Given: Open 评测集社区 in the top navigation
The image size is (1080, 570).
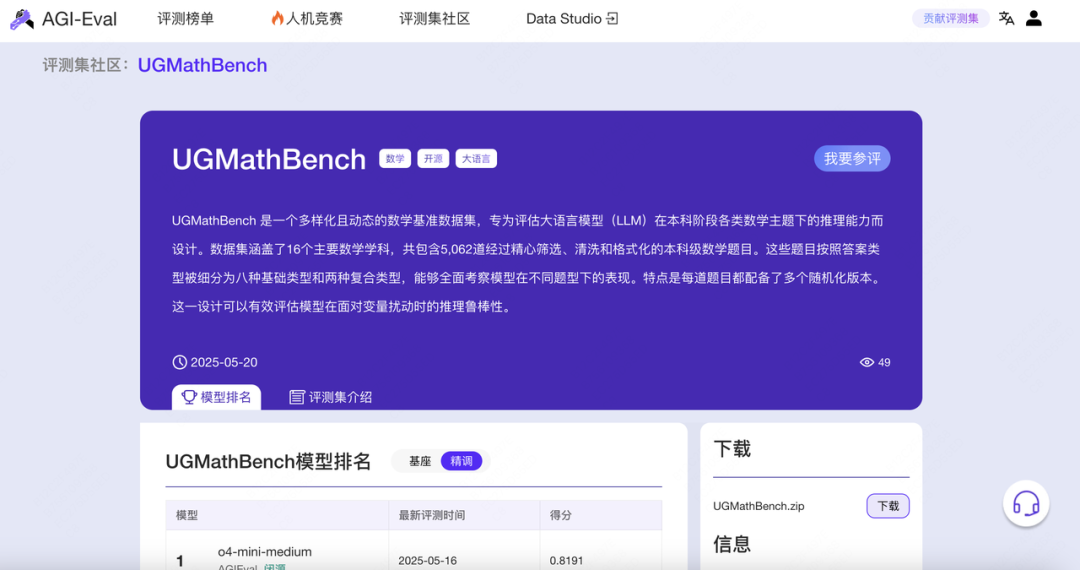Looking at the screenshot, I should point(435,19).
